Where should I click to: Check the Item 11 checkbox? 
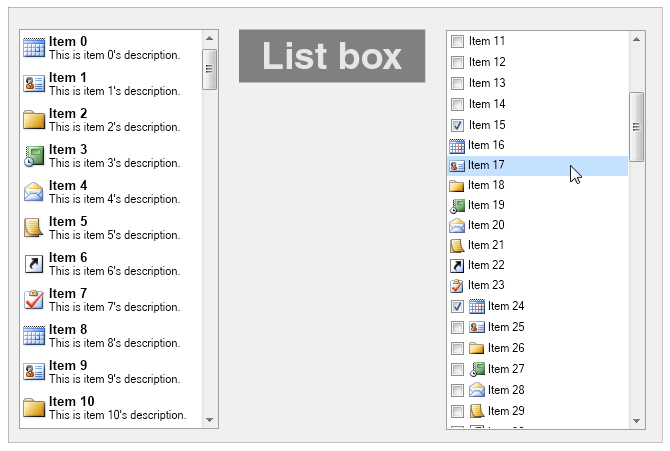[x=457, y=42]
